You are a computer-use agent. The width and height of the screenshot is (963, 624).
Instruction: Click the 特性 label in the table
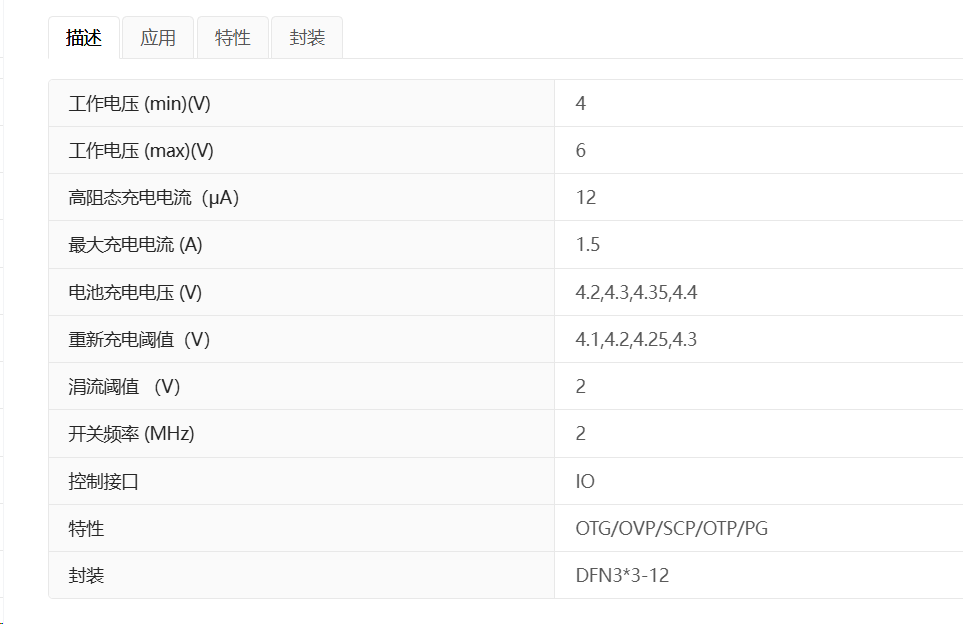[x=86, y=528]
